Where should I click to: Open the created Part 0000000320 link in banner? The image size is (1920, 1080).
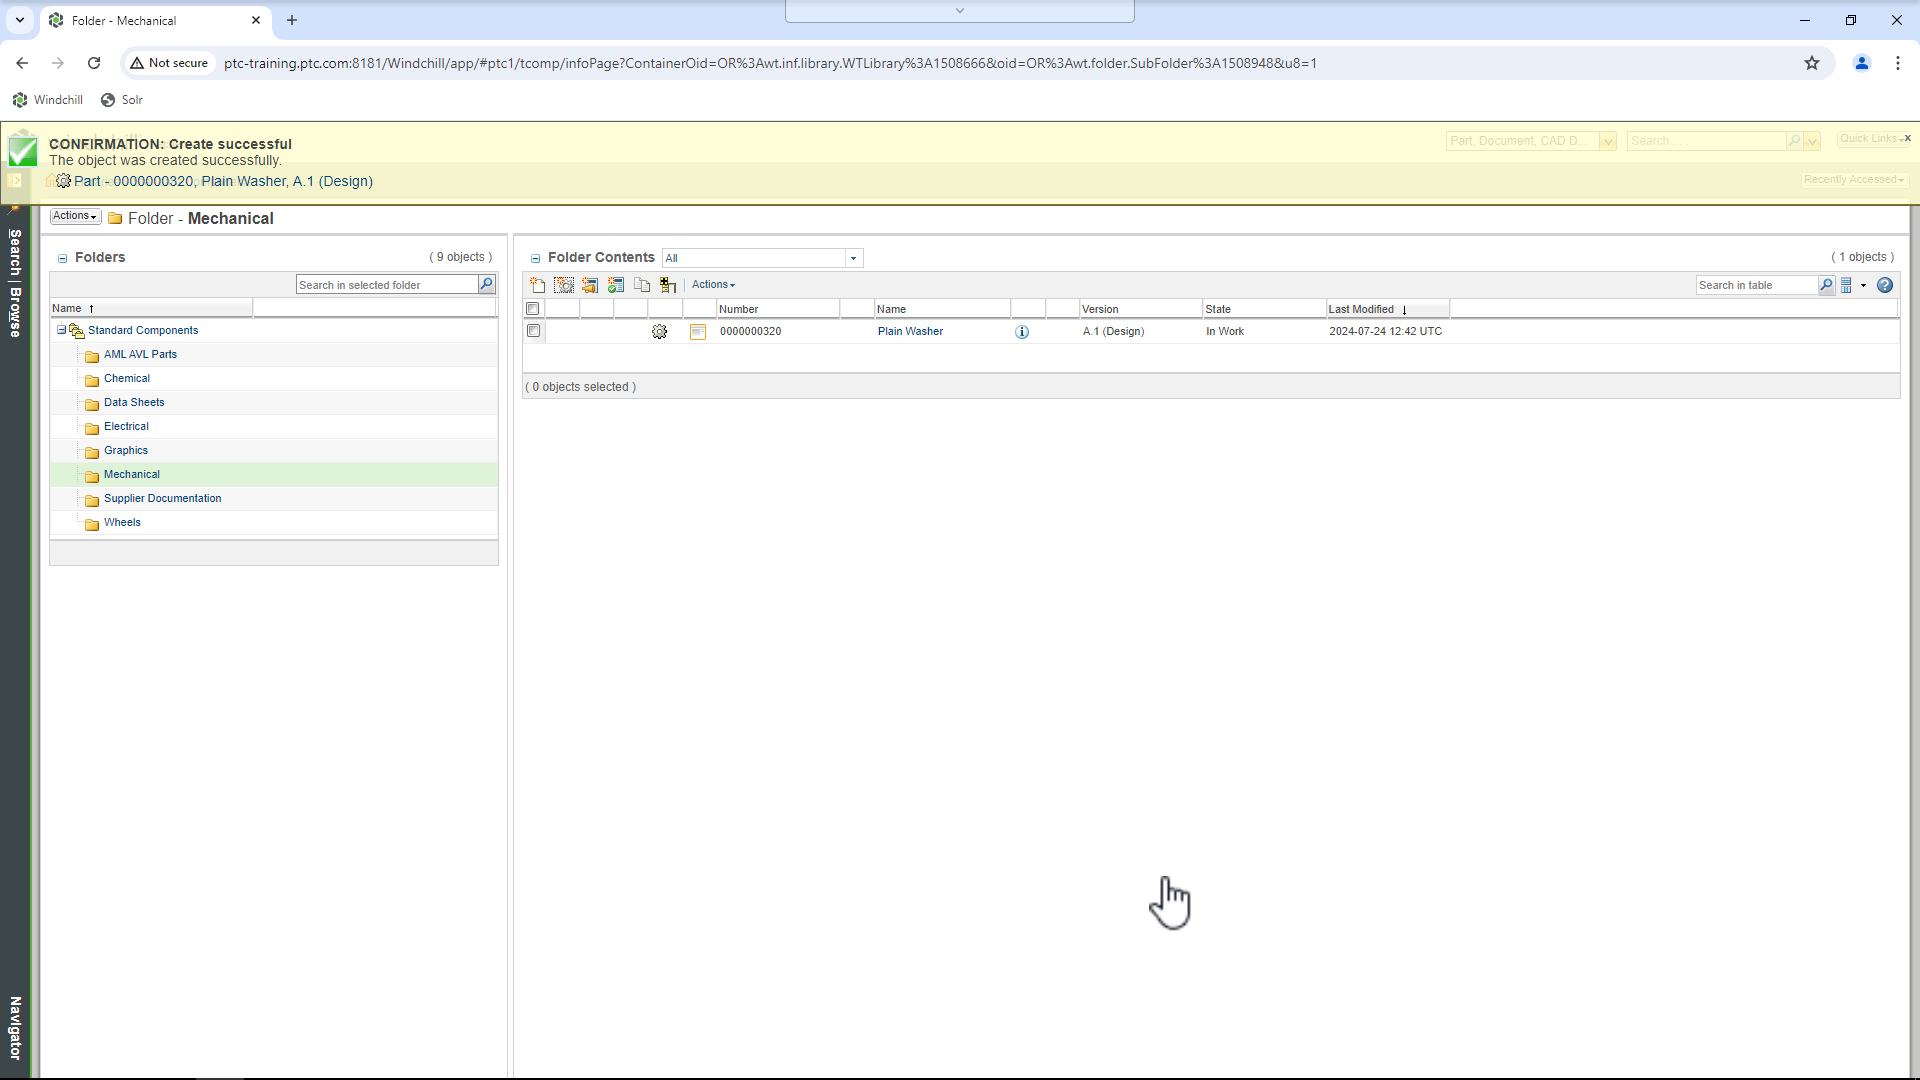[x=223, y=181]
